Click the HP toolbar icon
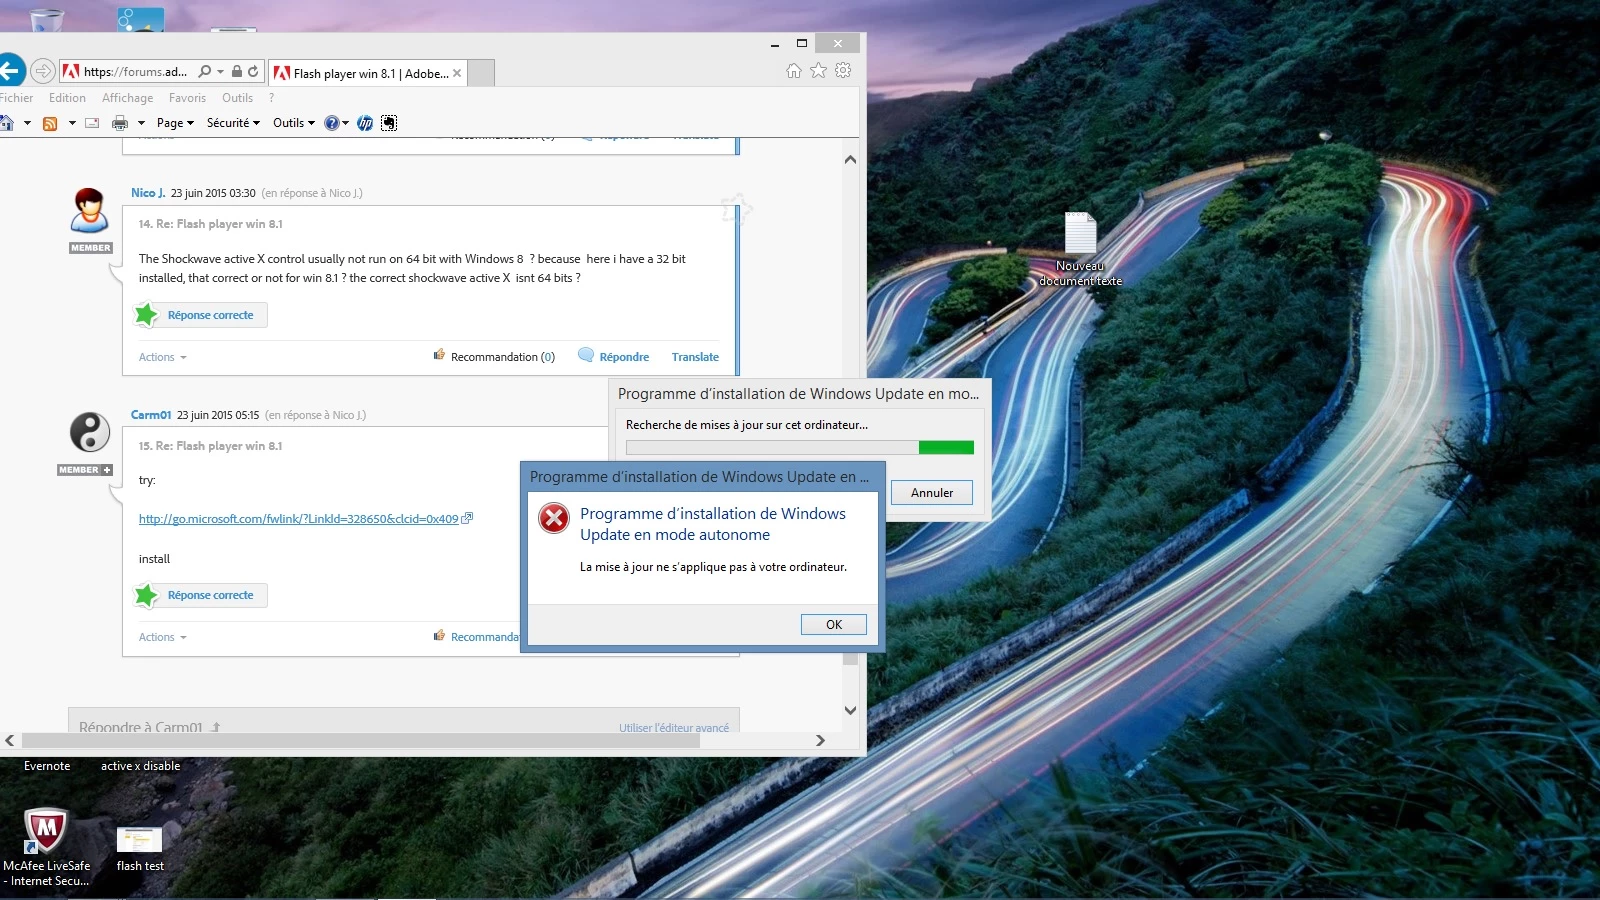This screenshot has height=900, width=1600. [365, 123]
